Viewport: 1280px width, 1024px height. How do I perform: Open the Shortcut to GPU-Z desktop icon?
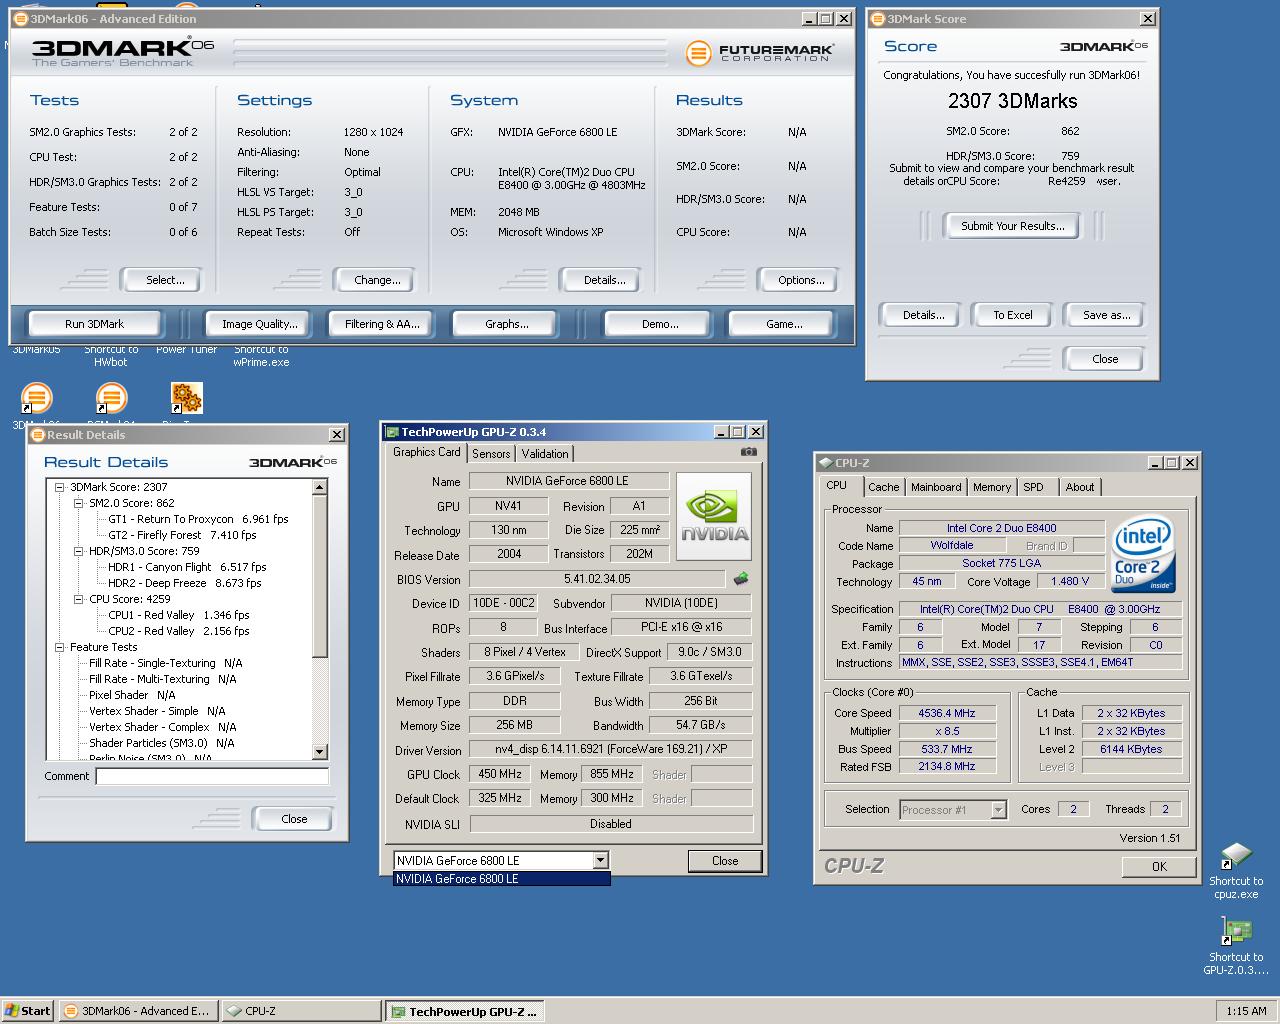[1236, 946]
